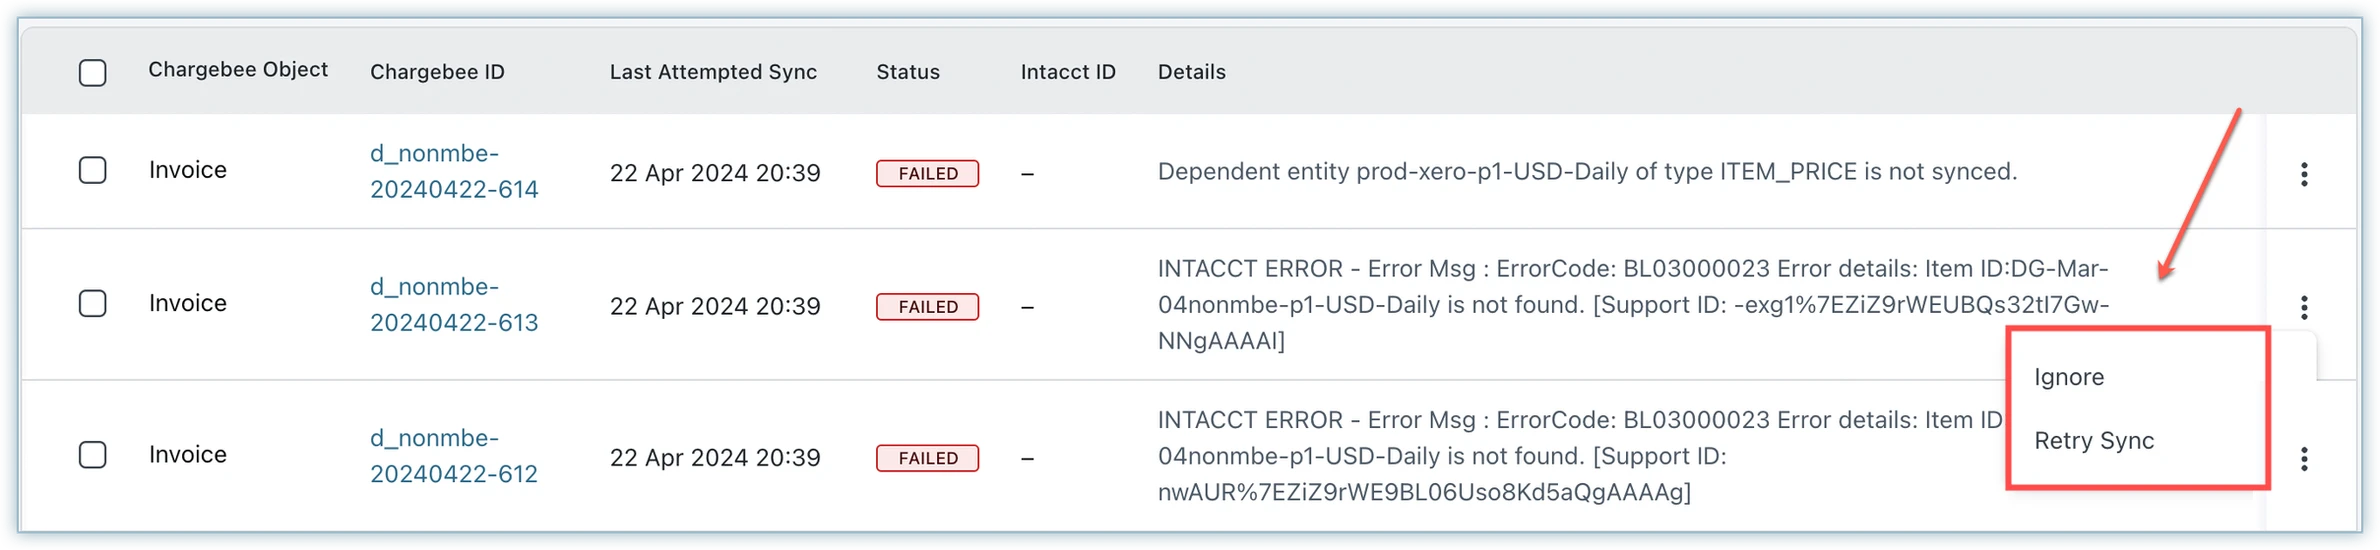Click the FAILED status tag on invoice 612
This screenshot has height=550, width=2380.
[927, 458]
